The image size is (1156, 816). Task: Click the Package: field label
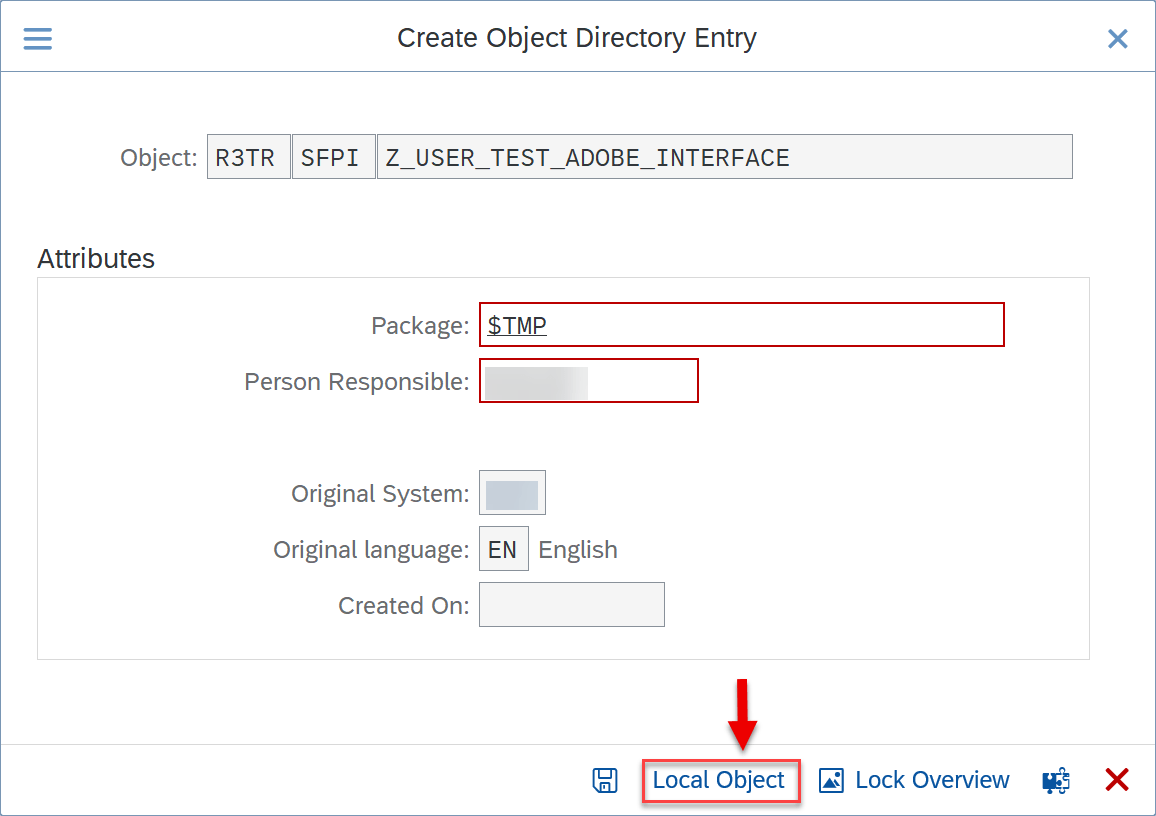click(419, 326)
